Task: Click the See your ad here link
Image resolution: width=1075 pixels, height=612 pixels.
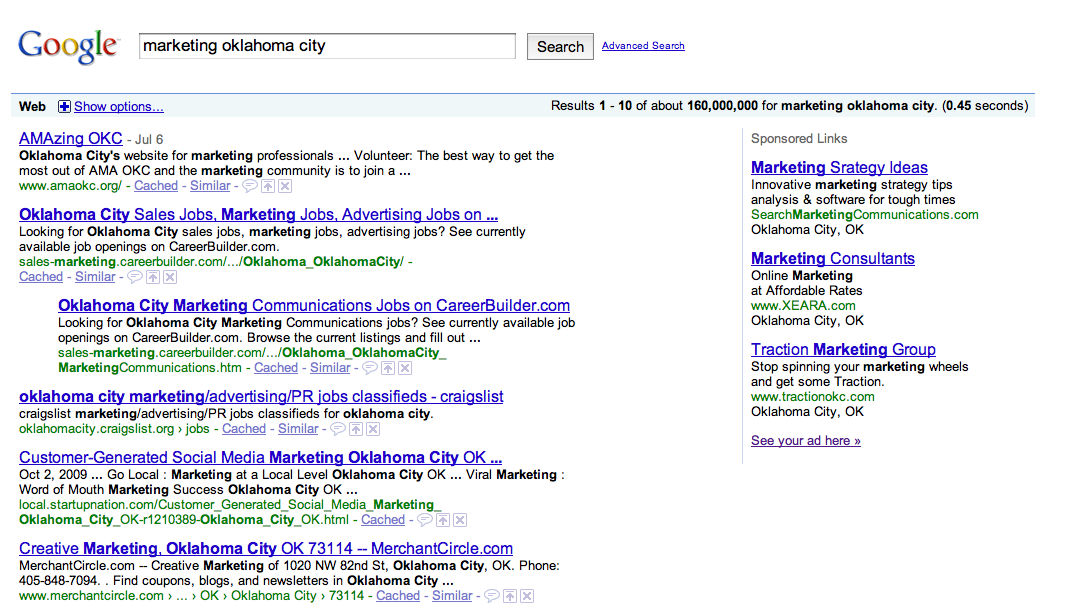Action: [805, 441]
